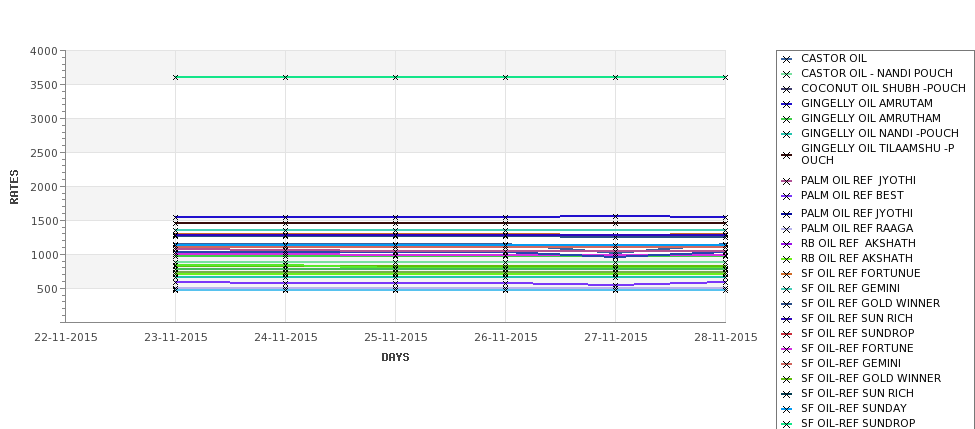Image resolution: width=975 pixels, height=429 pixels.
Task: Select SF OIL REF SUN RICH legend label
Action: (857, 318)
